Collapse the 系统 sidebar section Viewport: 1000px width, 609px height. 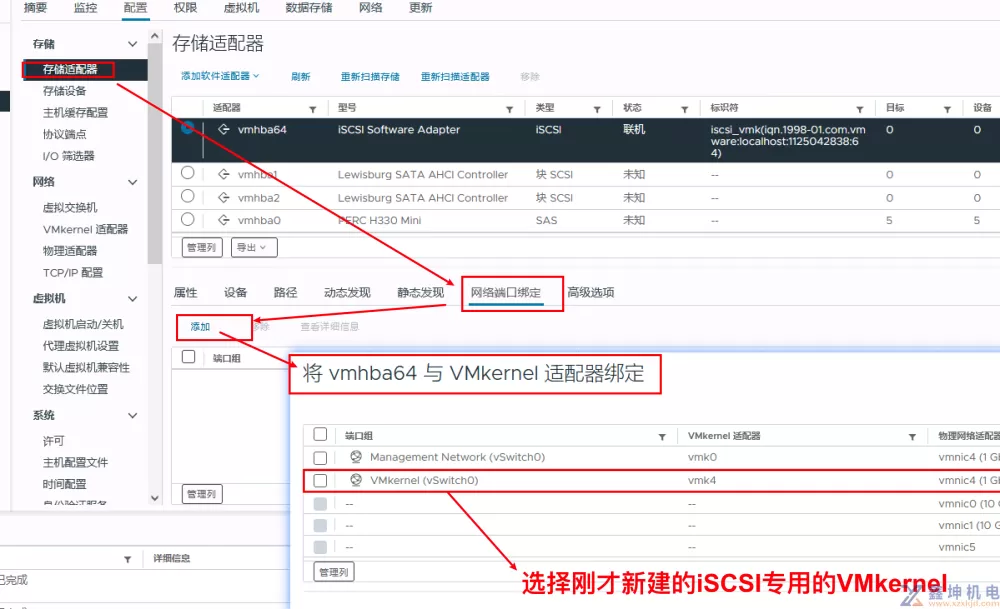tap(132, 415)
